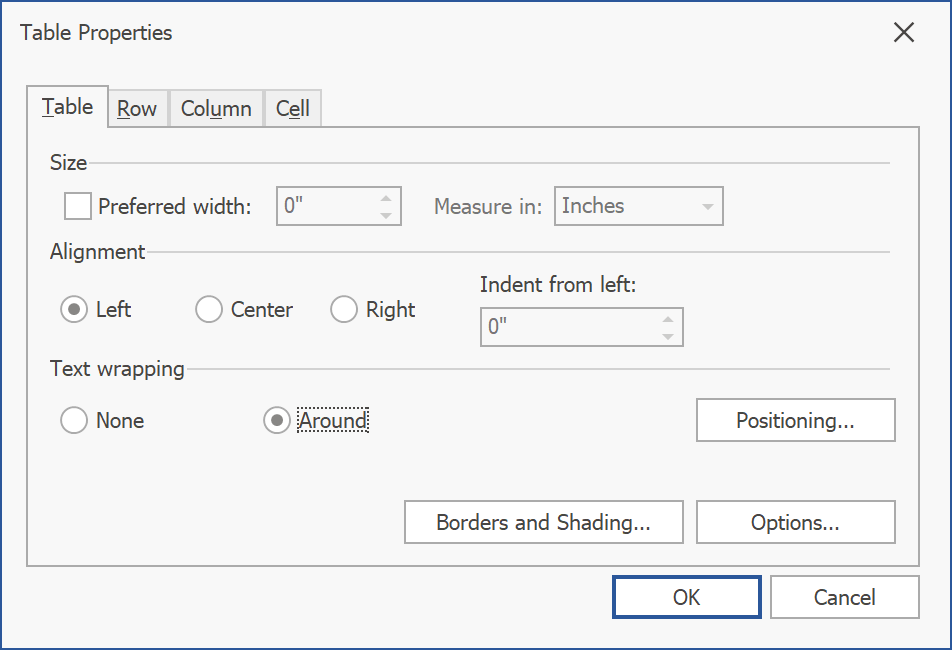This screenshot has height=650, width=952.
Task: Switch to the Row tab
Action: pos(137,109)
